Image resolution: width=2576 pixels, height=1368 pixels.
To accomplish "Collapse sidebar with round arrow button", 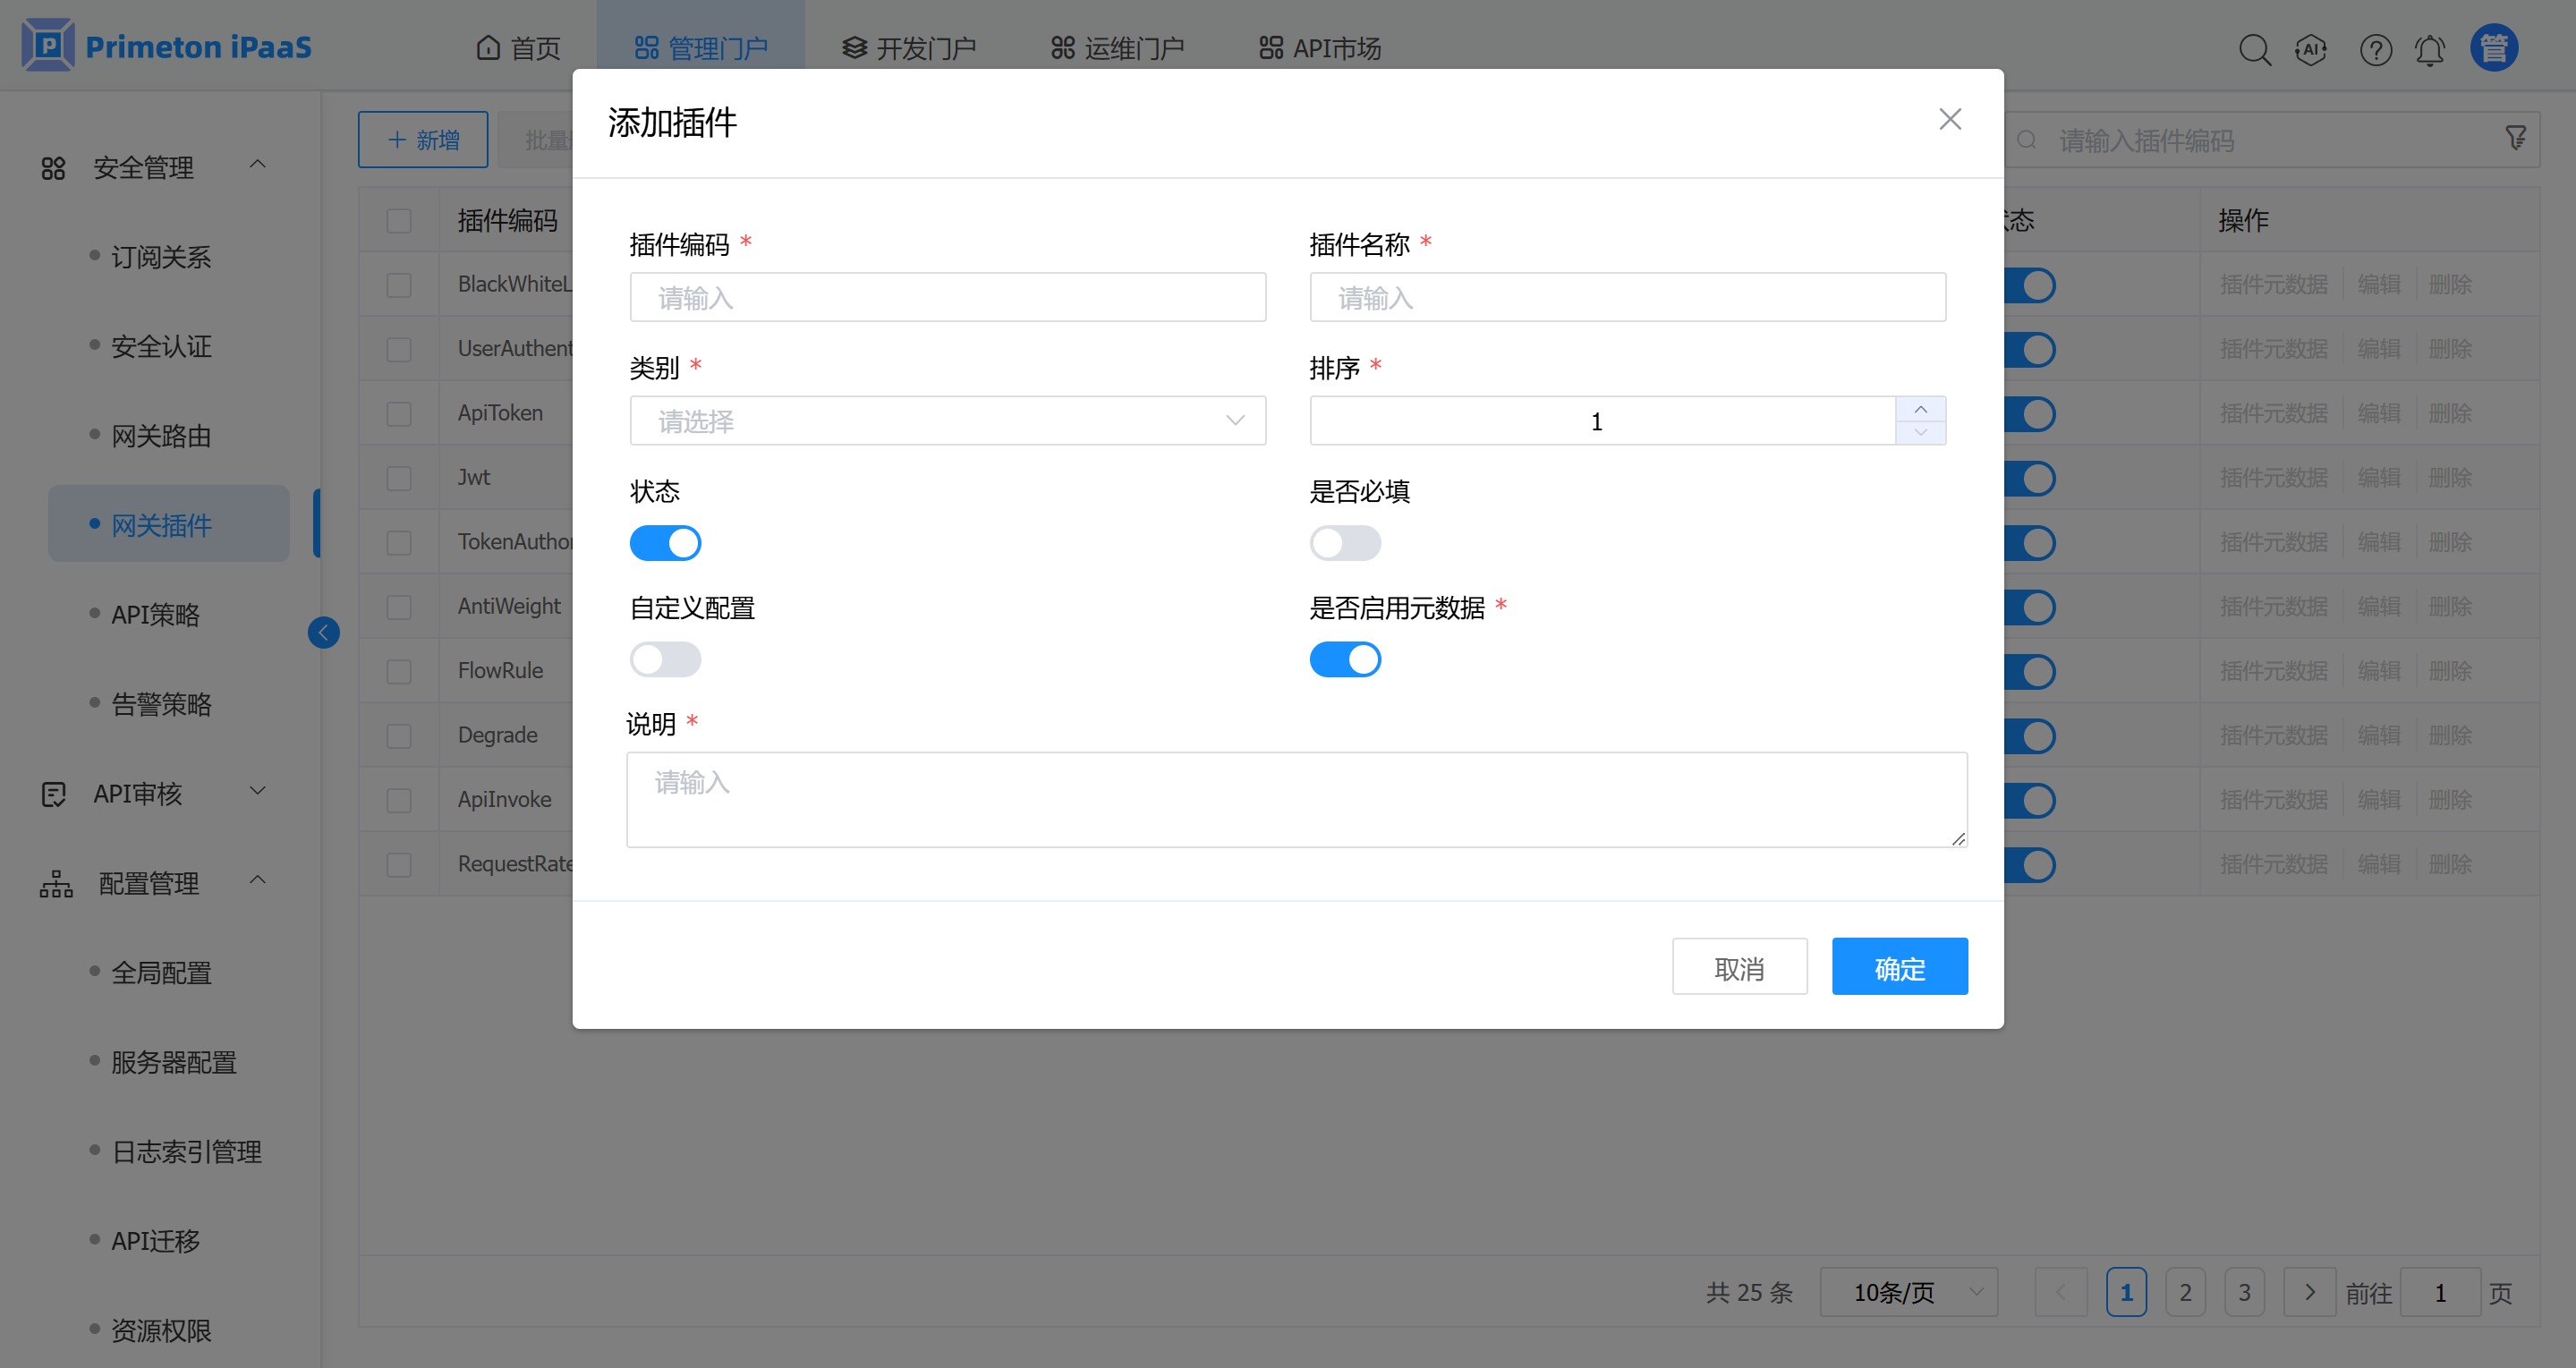I will (323, 632).
